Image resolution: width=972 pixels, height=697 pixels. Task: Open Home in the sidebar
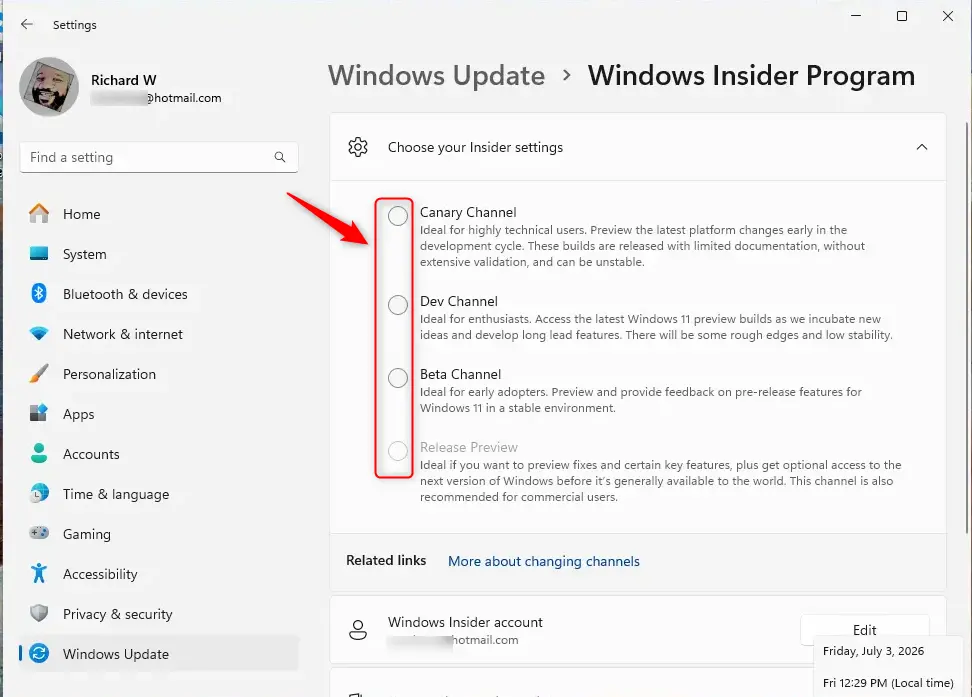click(159, 214)
